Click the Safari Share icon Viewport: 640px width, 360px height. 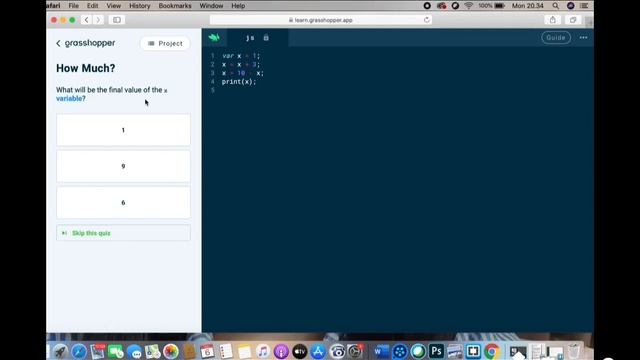coord(553,20)
